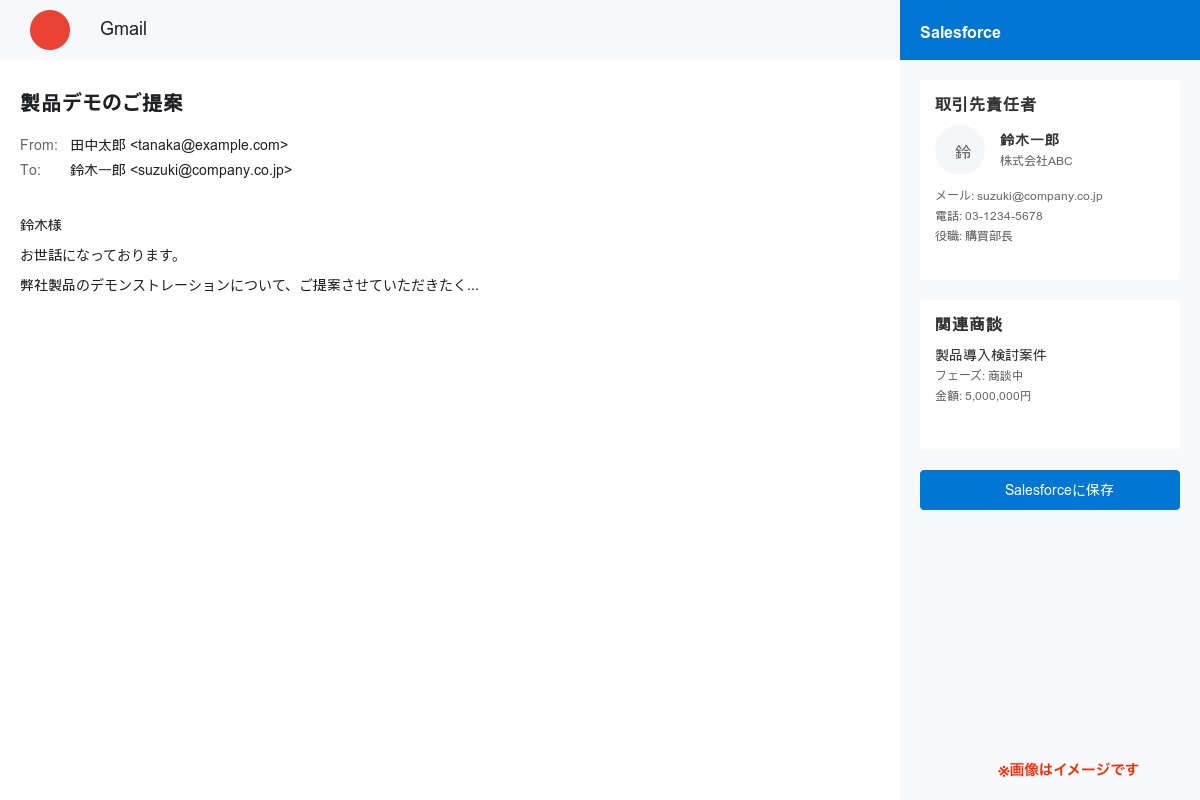
Task: Click the 鈴 contact avatar icon
Action: pos(960,150)
